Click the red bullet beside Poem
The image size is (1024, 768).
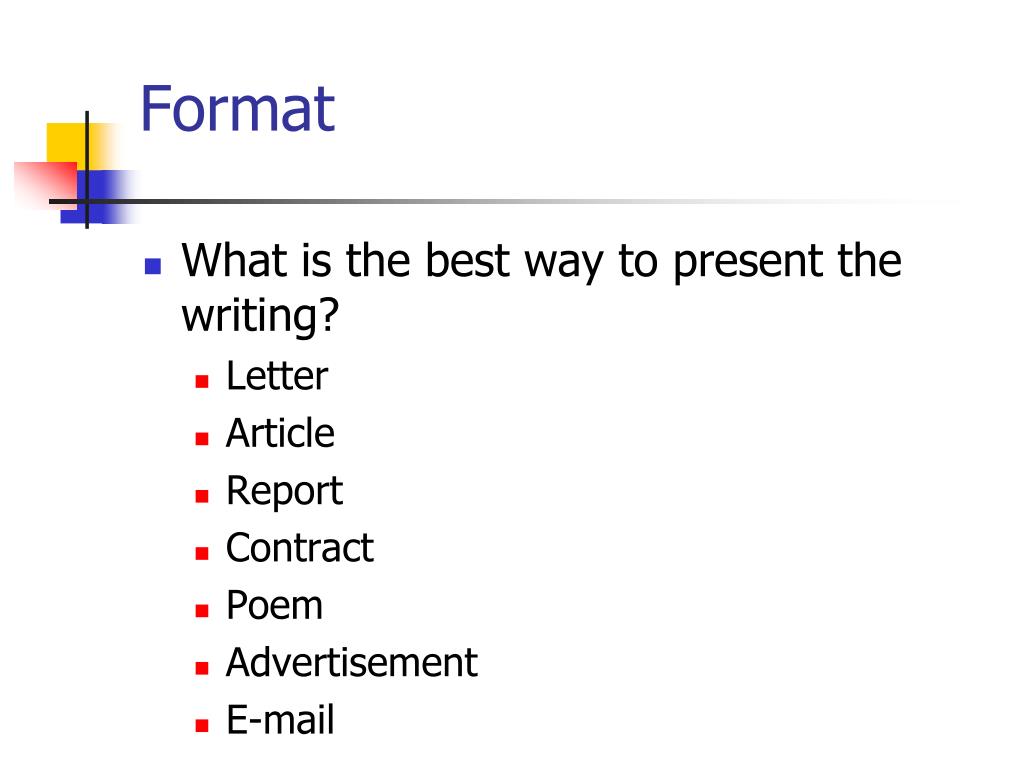click(202, 611)
